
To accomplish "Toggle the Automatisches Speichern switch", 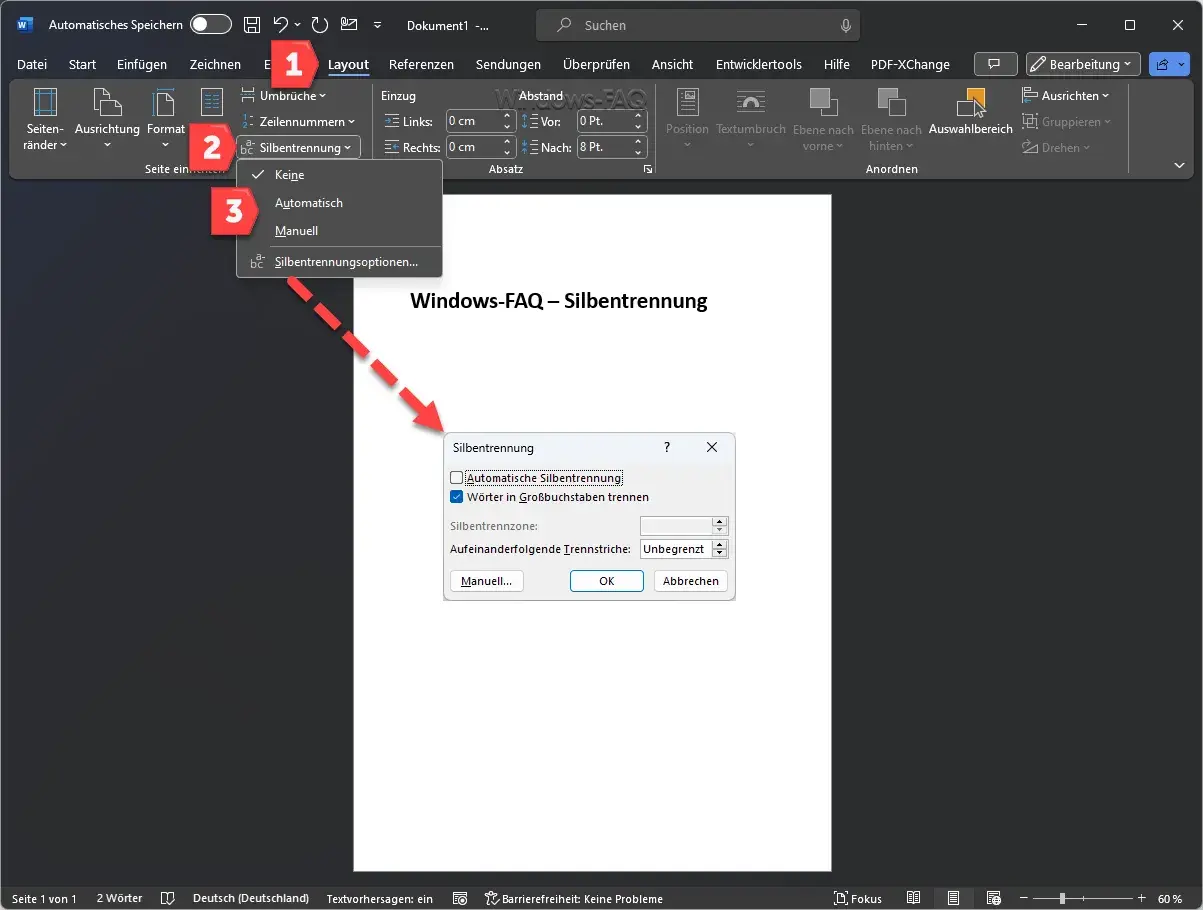I will point(211,25).
